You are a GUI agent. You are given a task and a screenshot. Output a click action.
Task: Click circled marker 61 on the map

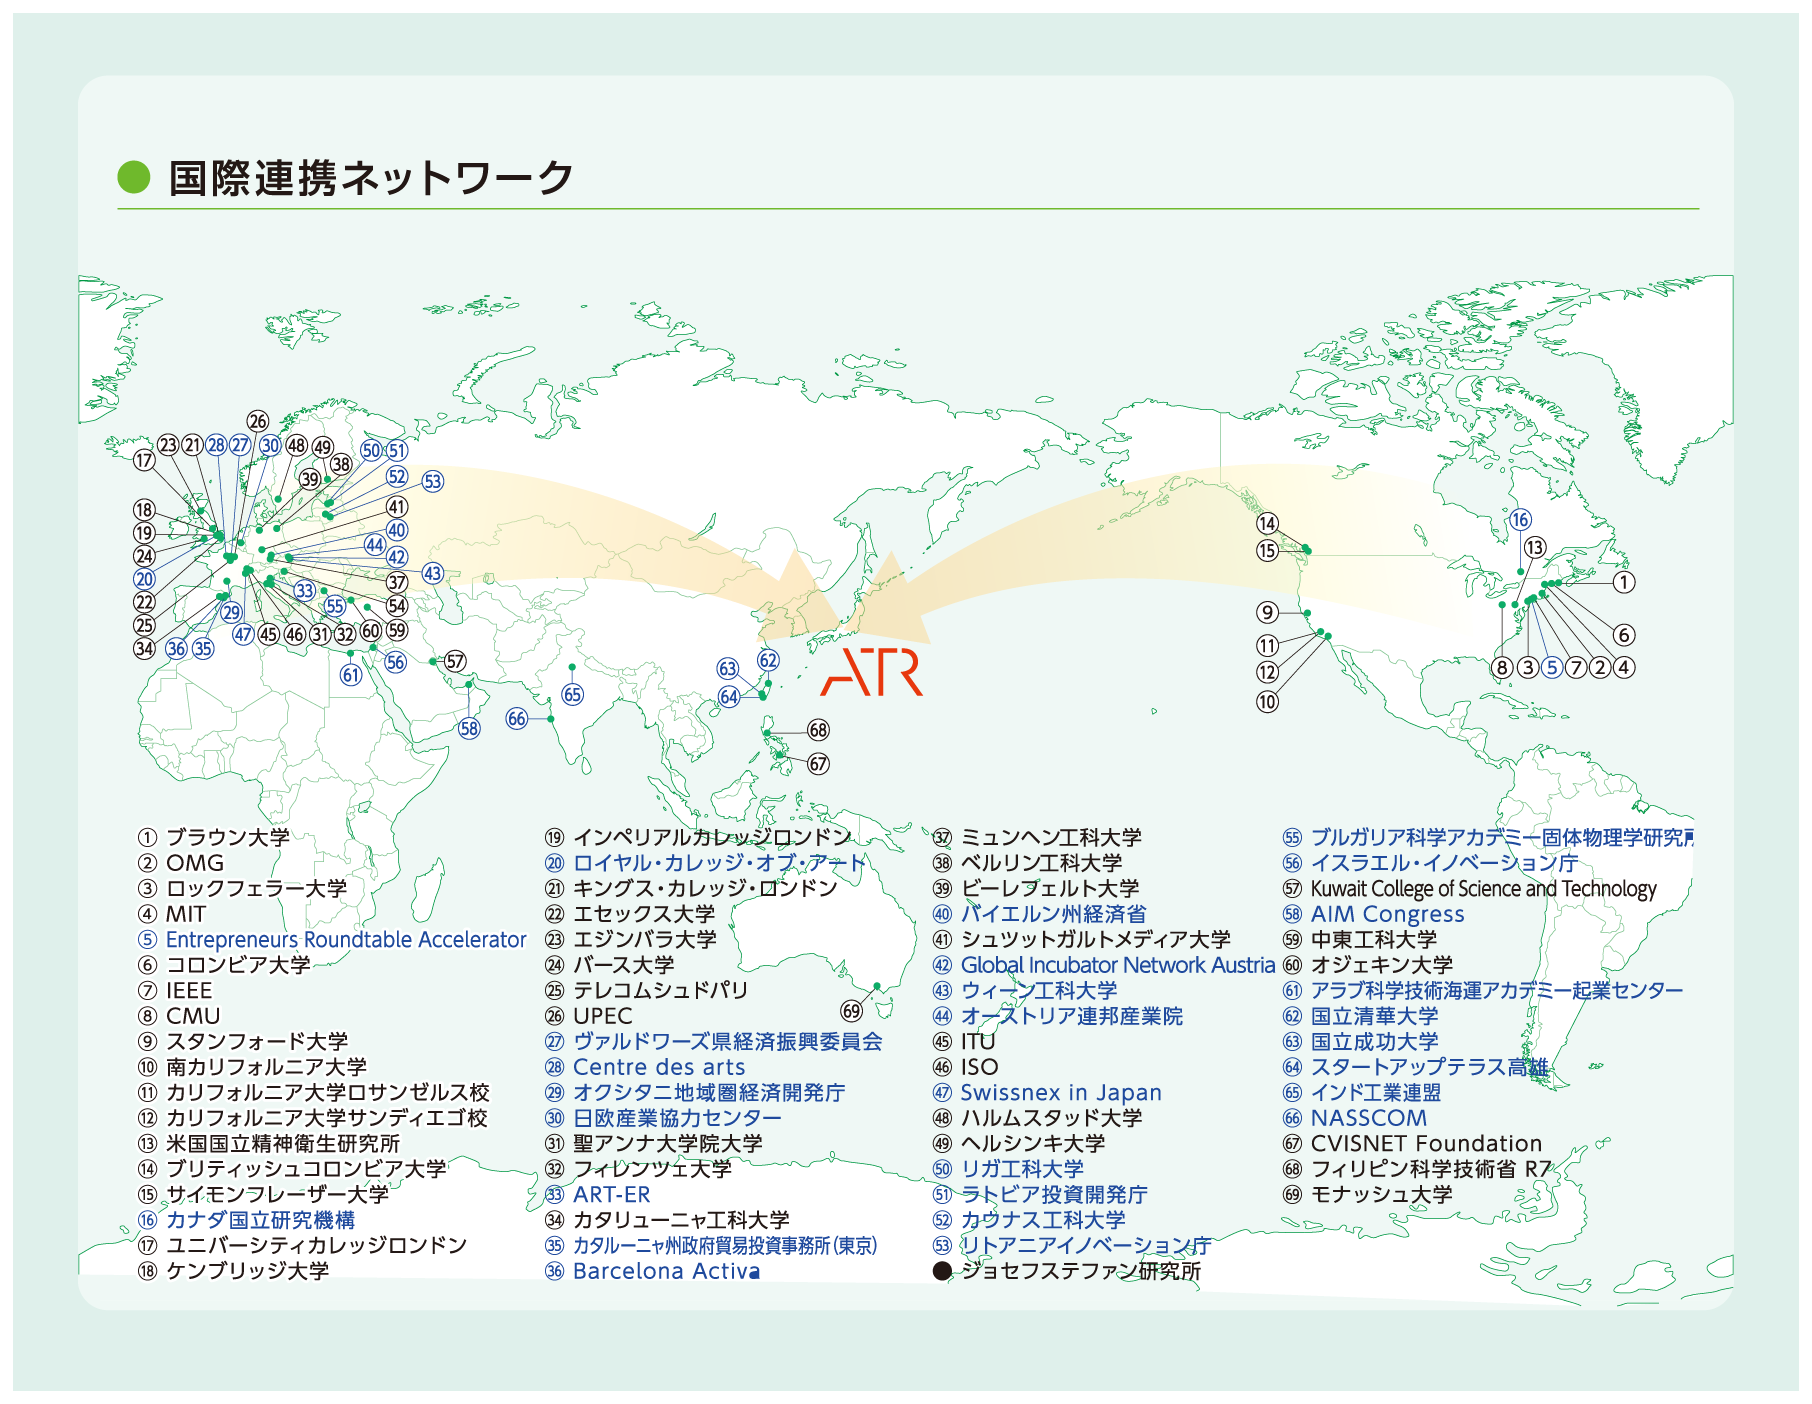point(350,675)
